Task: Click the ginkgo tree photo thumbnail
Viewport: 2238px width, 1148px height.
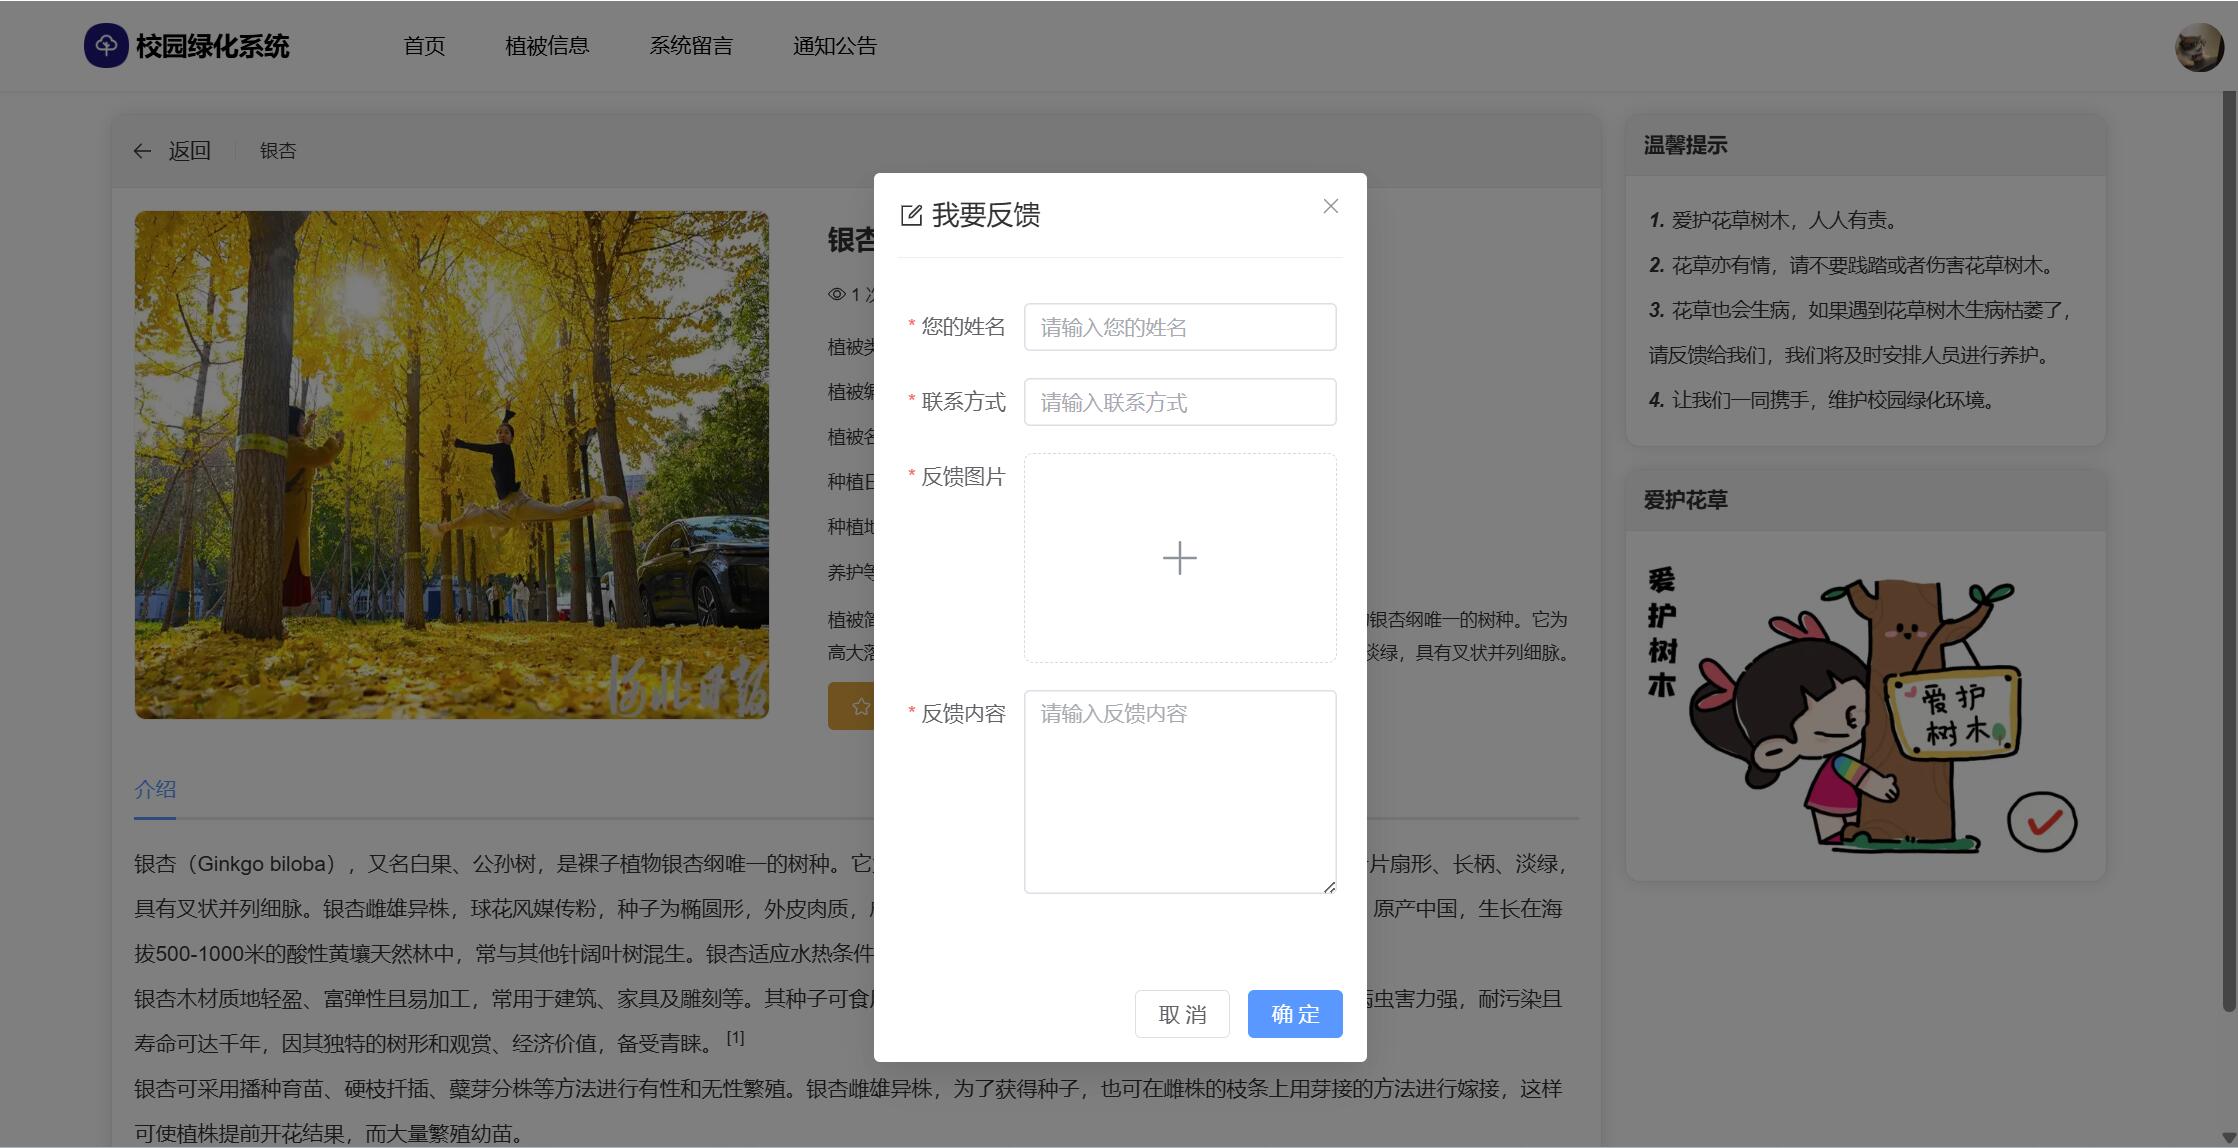Action: click(x=452, y=465)
